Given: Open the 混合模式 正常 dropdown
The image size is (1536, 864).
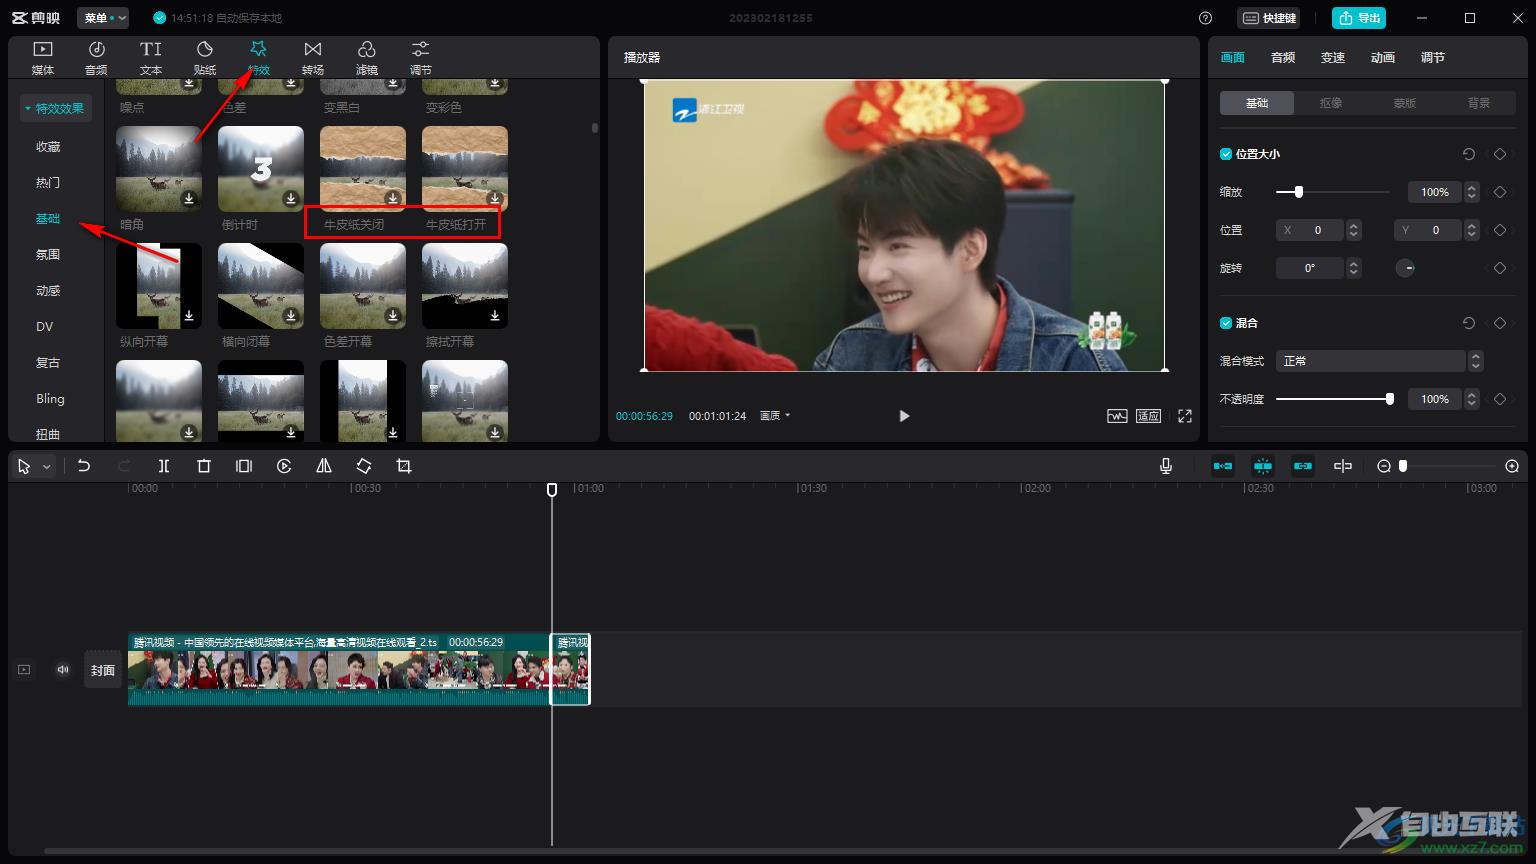Looking at the screenshot, I should (1379, 361).
